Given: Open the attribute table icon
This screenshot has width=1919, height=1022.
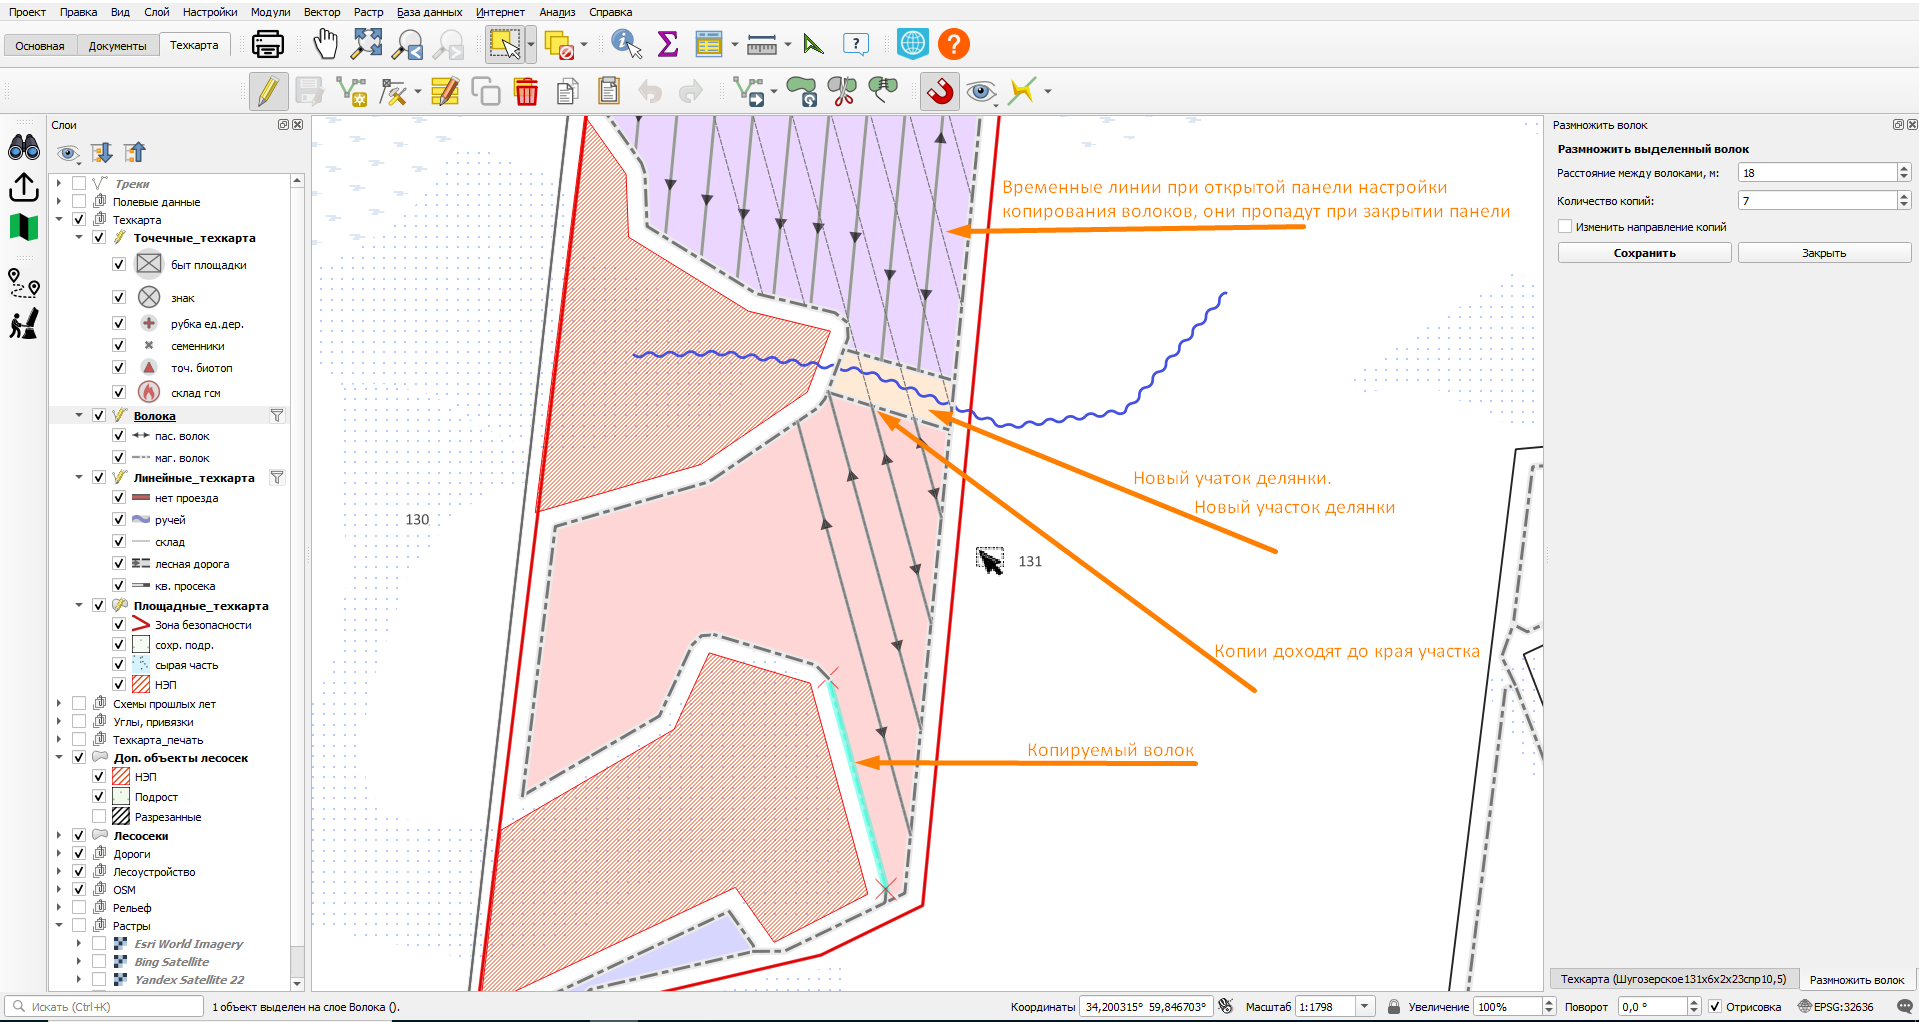Looking at the screenshot, I should coord(709,44).
